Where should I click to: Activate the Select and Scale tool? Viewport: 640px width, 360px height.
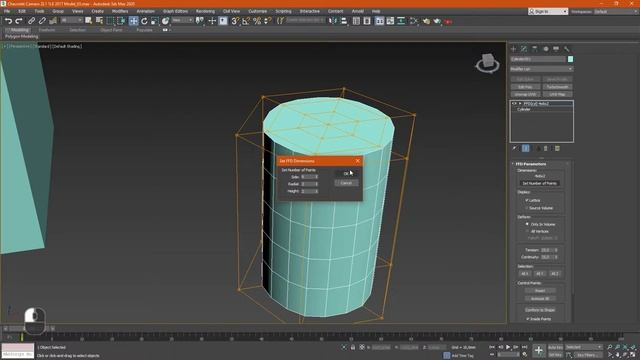tap(155, 21)
